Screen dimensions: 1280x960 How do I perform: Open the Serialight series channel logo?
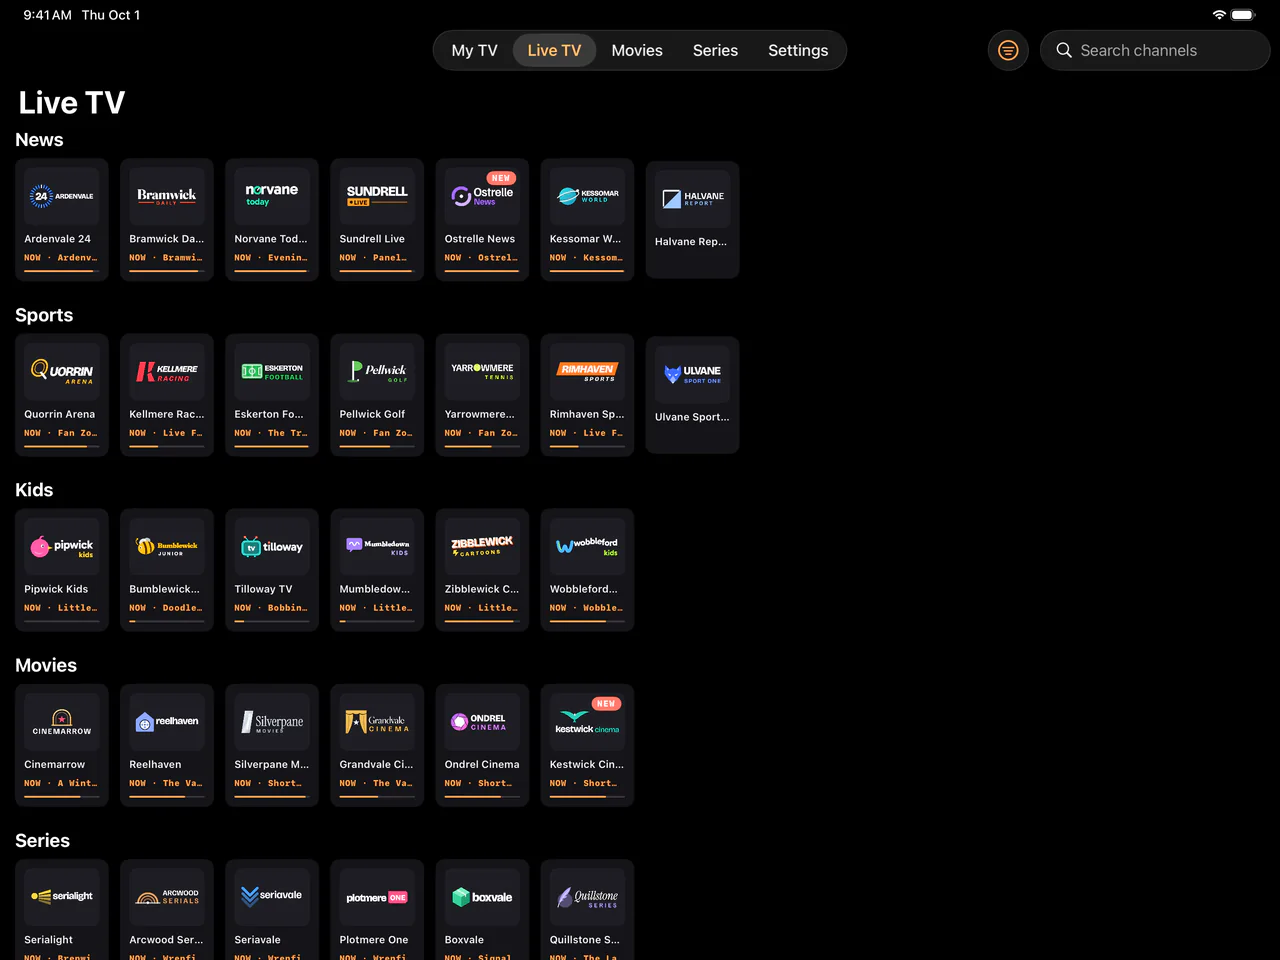(x=62, y=897)
